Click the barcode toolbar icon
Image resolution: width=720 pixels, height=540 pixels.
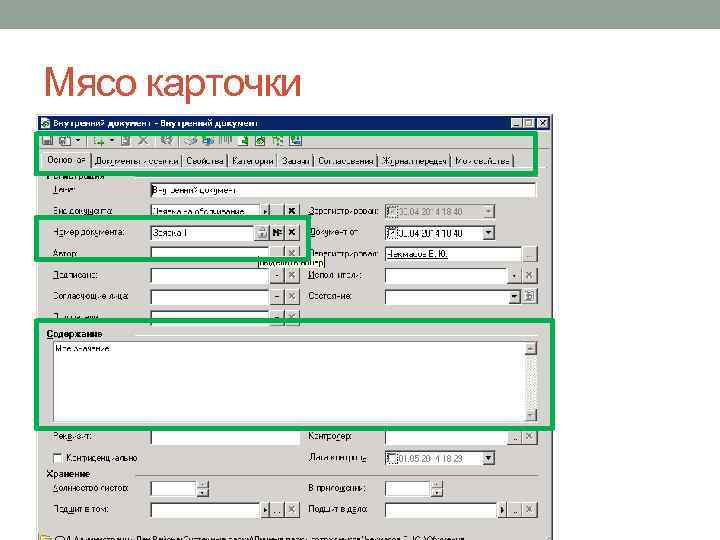tap(225, 141)
